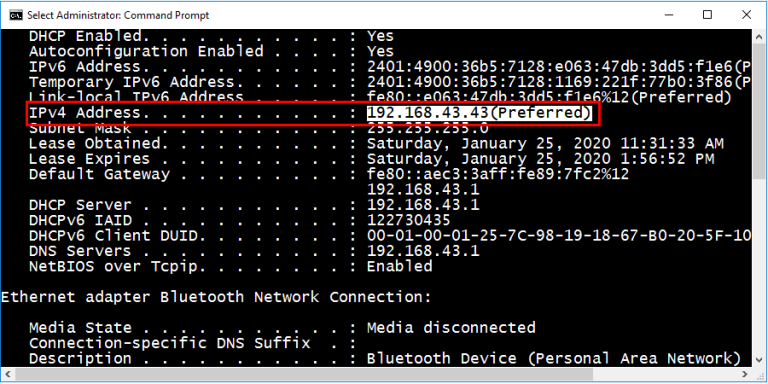The height and width of the screenshot is (384, 768).
Task: Minimize the Command Prompt window
Action: pos(668,15)
